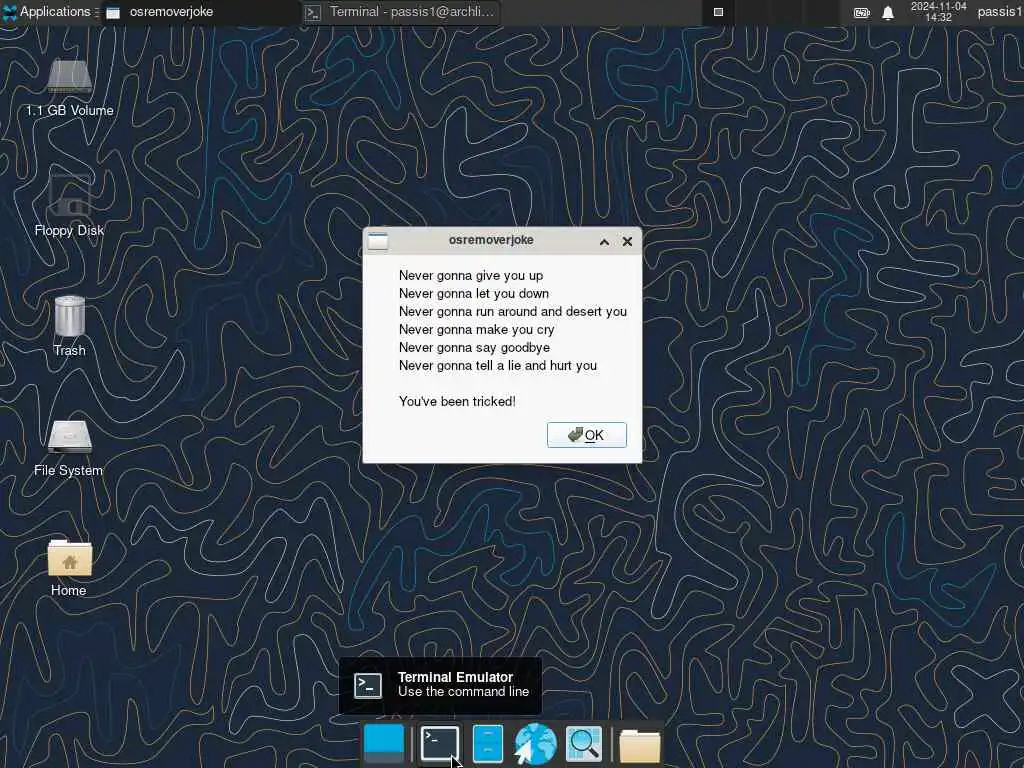Image resolution: width=1024 pixels, height=768 pixels.
Task: Open the home folder dock icon
Action: click(639, 745)
